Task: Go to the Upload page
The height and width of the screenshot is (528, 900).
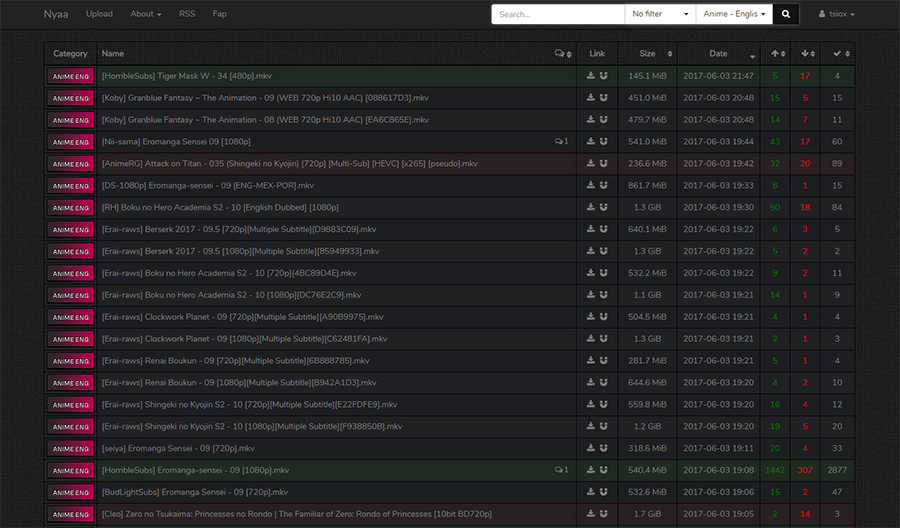Action: pyautogui.click(x=99, y=14)
